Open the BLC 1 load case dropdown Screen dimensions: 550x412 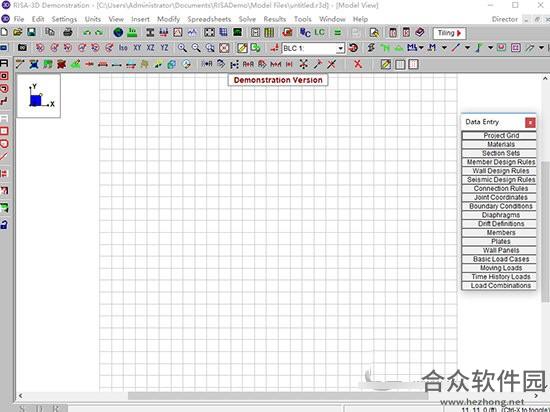tap(340, 48)
